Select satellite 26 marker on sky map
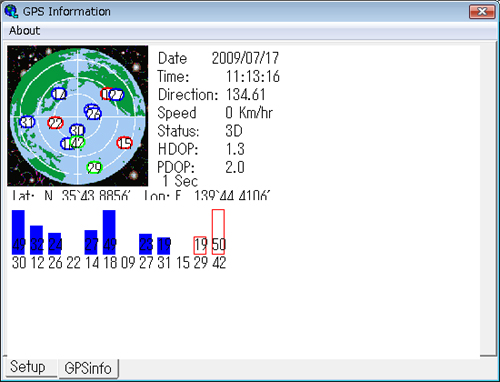Viewport: 500px width, 382px height. [94, 114]
